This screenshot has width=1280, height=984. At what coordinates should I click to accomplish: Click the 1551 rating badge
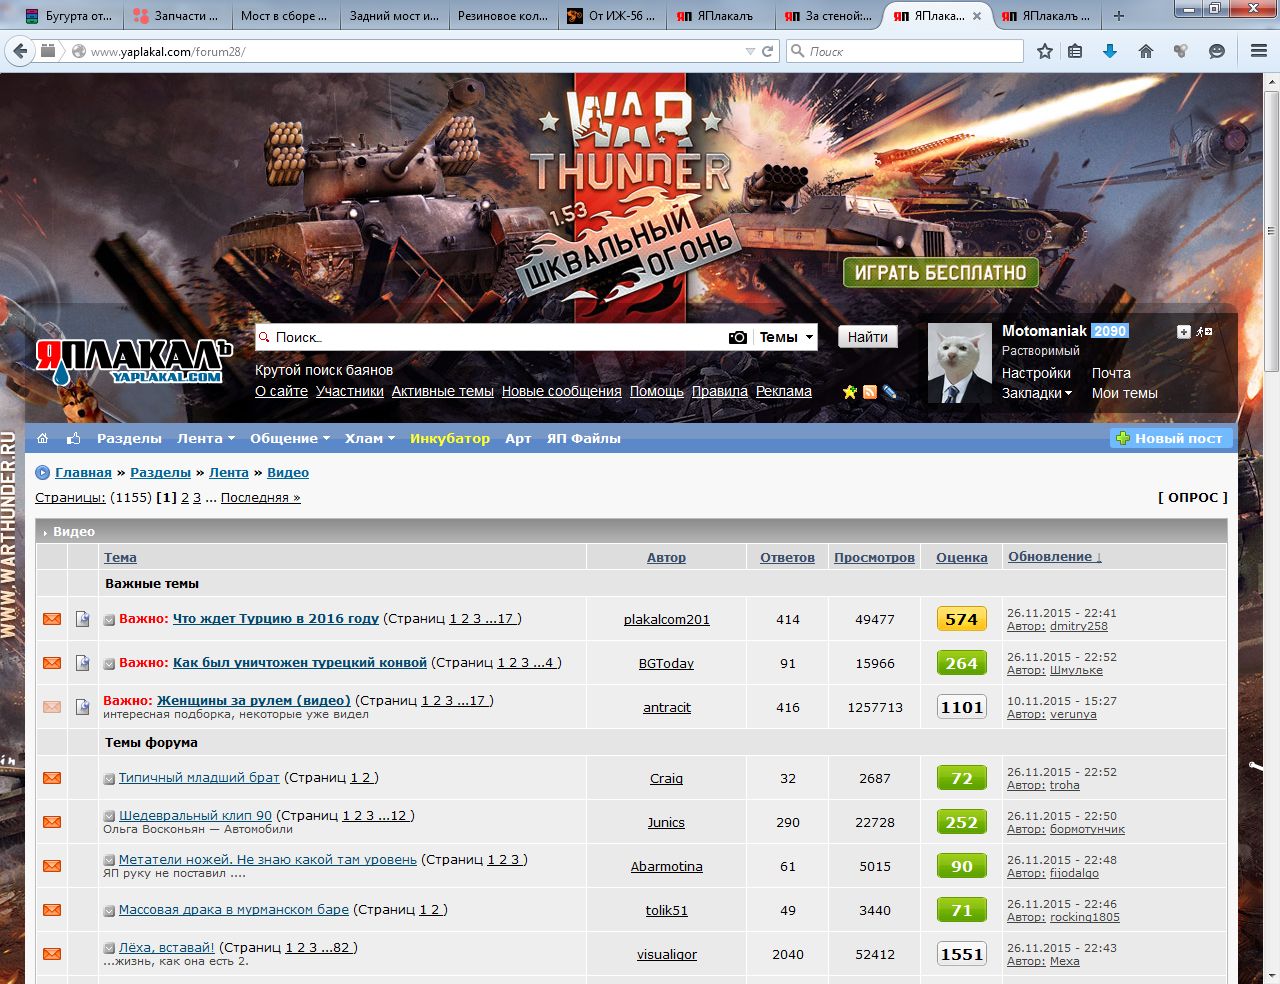tap(961, 954)
